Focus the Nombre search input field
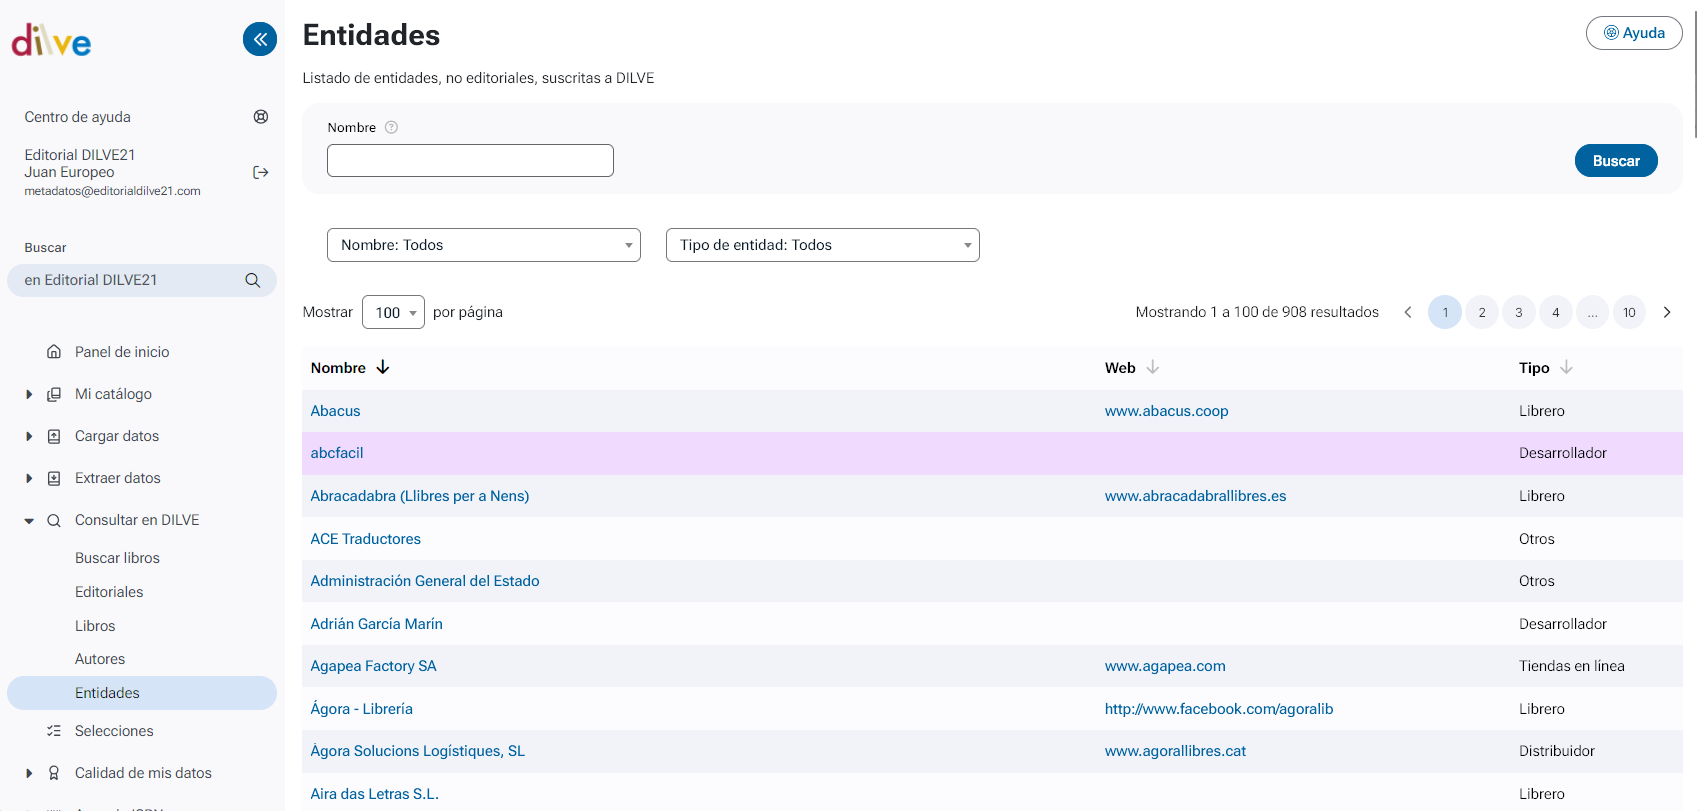1699x811 pixels. click(470, 161)
